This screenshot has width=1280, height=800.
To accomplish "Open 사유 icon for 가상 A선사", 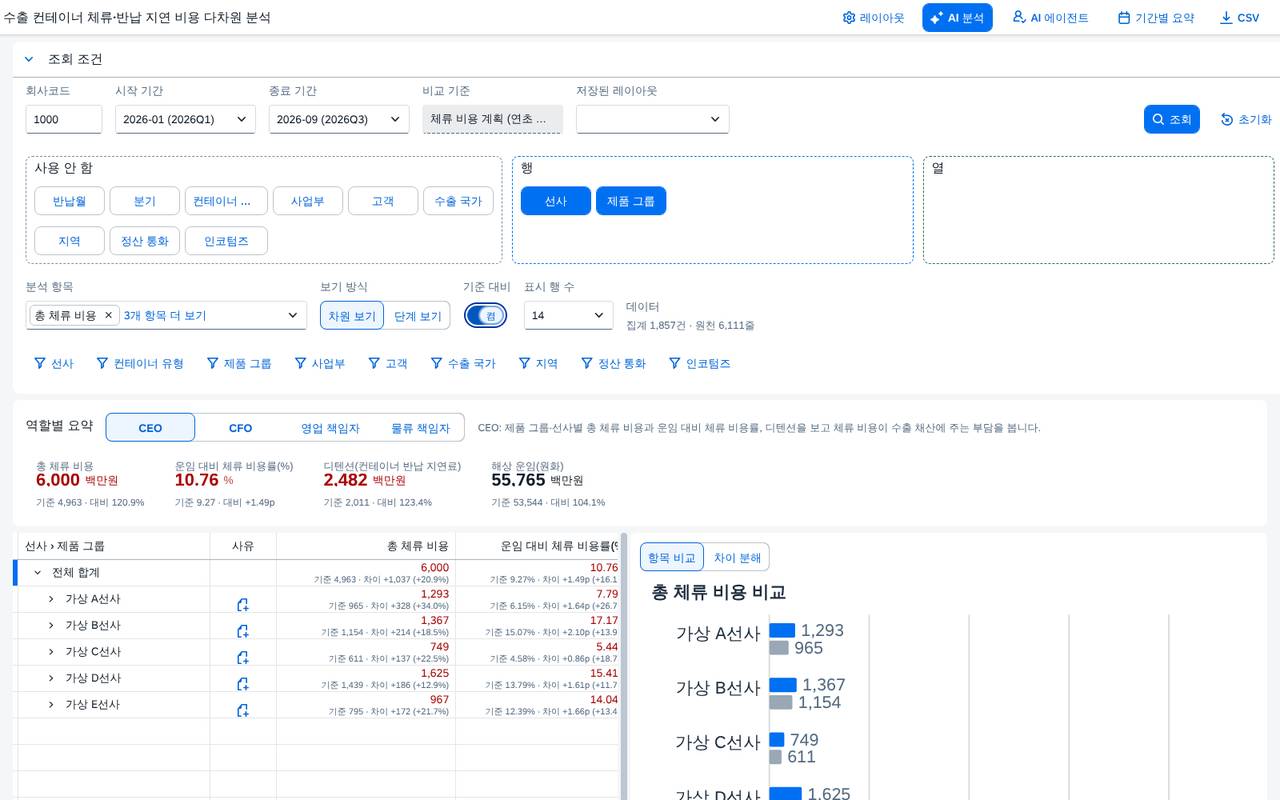I will (242, 605).
